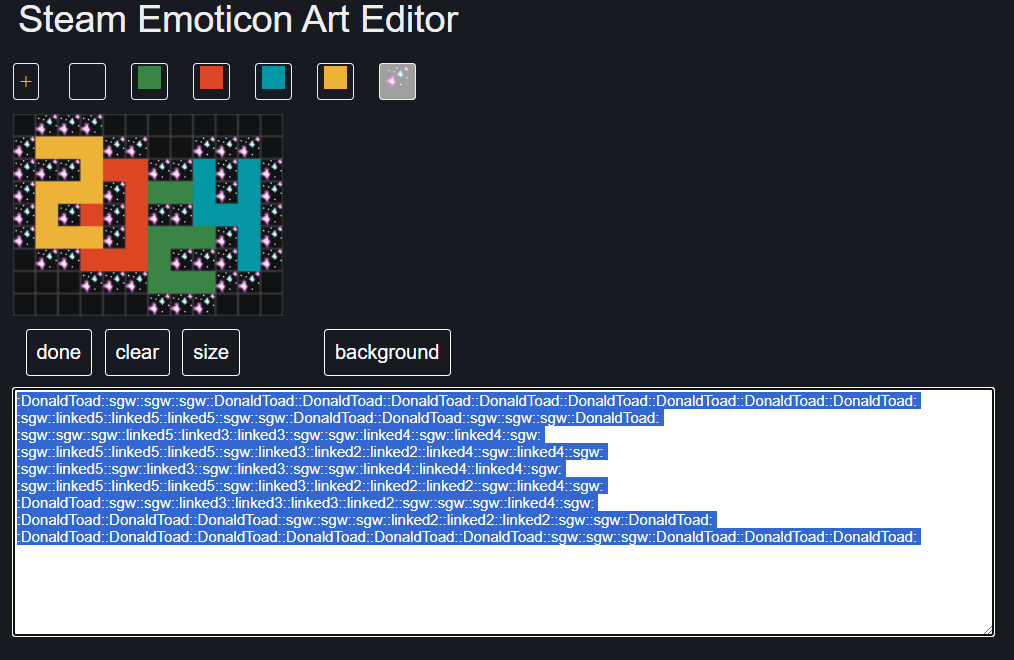1014x660 pixels.
Task: Click the background button
Action: (387, 352)
